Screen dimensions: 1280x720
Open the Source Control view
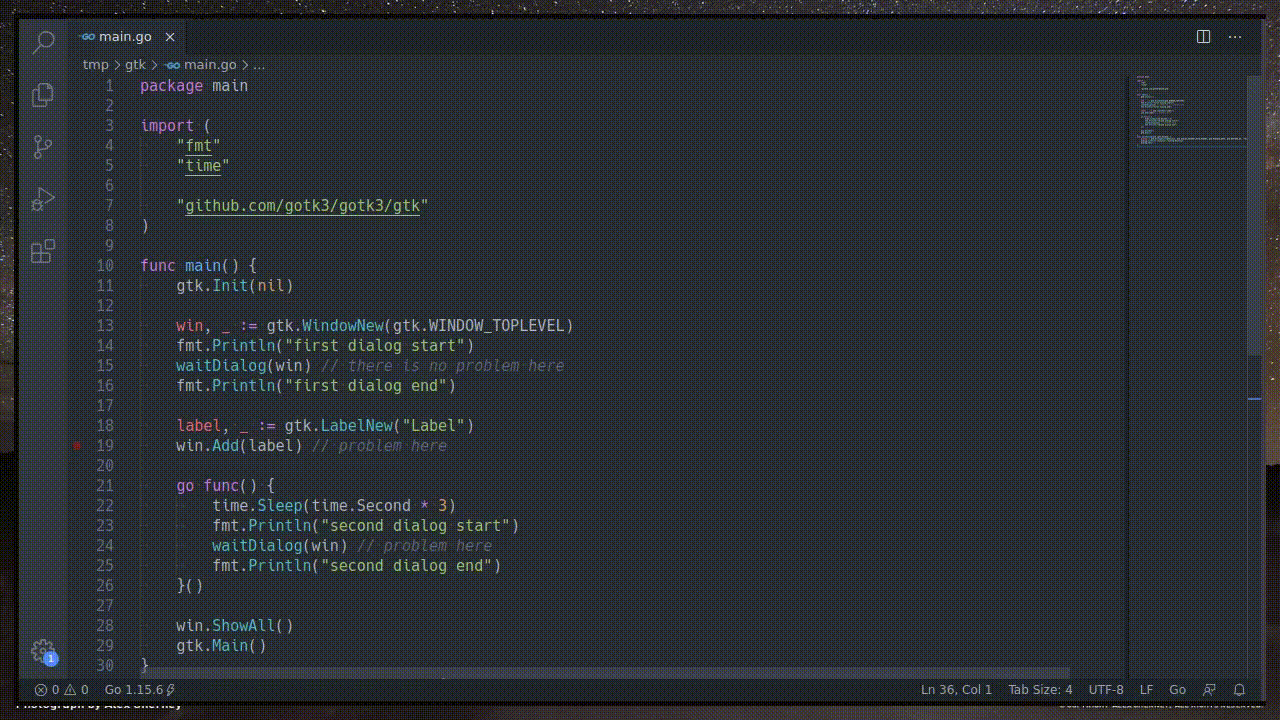click(x=43, y=147)
